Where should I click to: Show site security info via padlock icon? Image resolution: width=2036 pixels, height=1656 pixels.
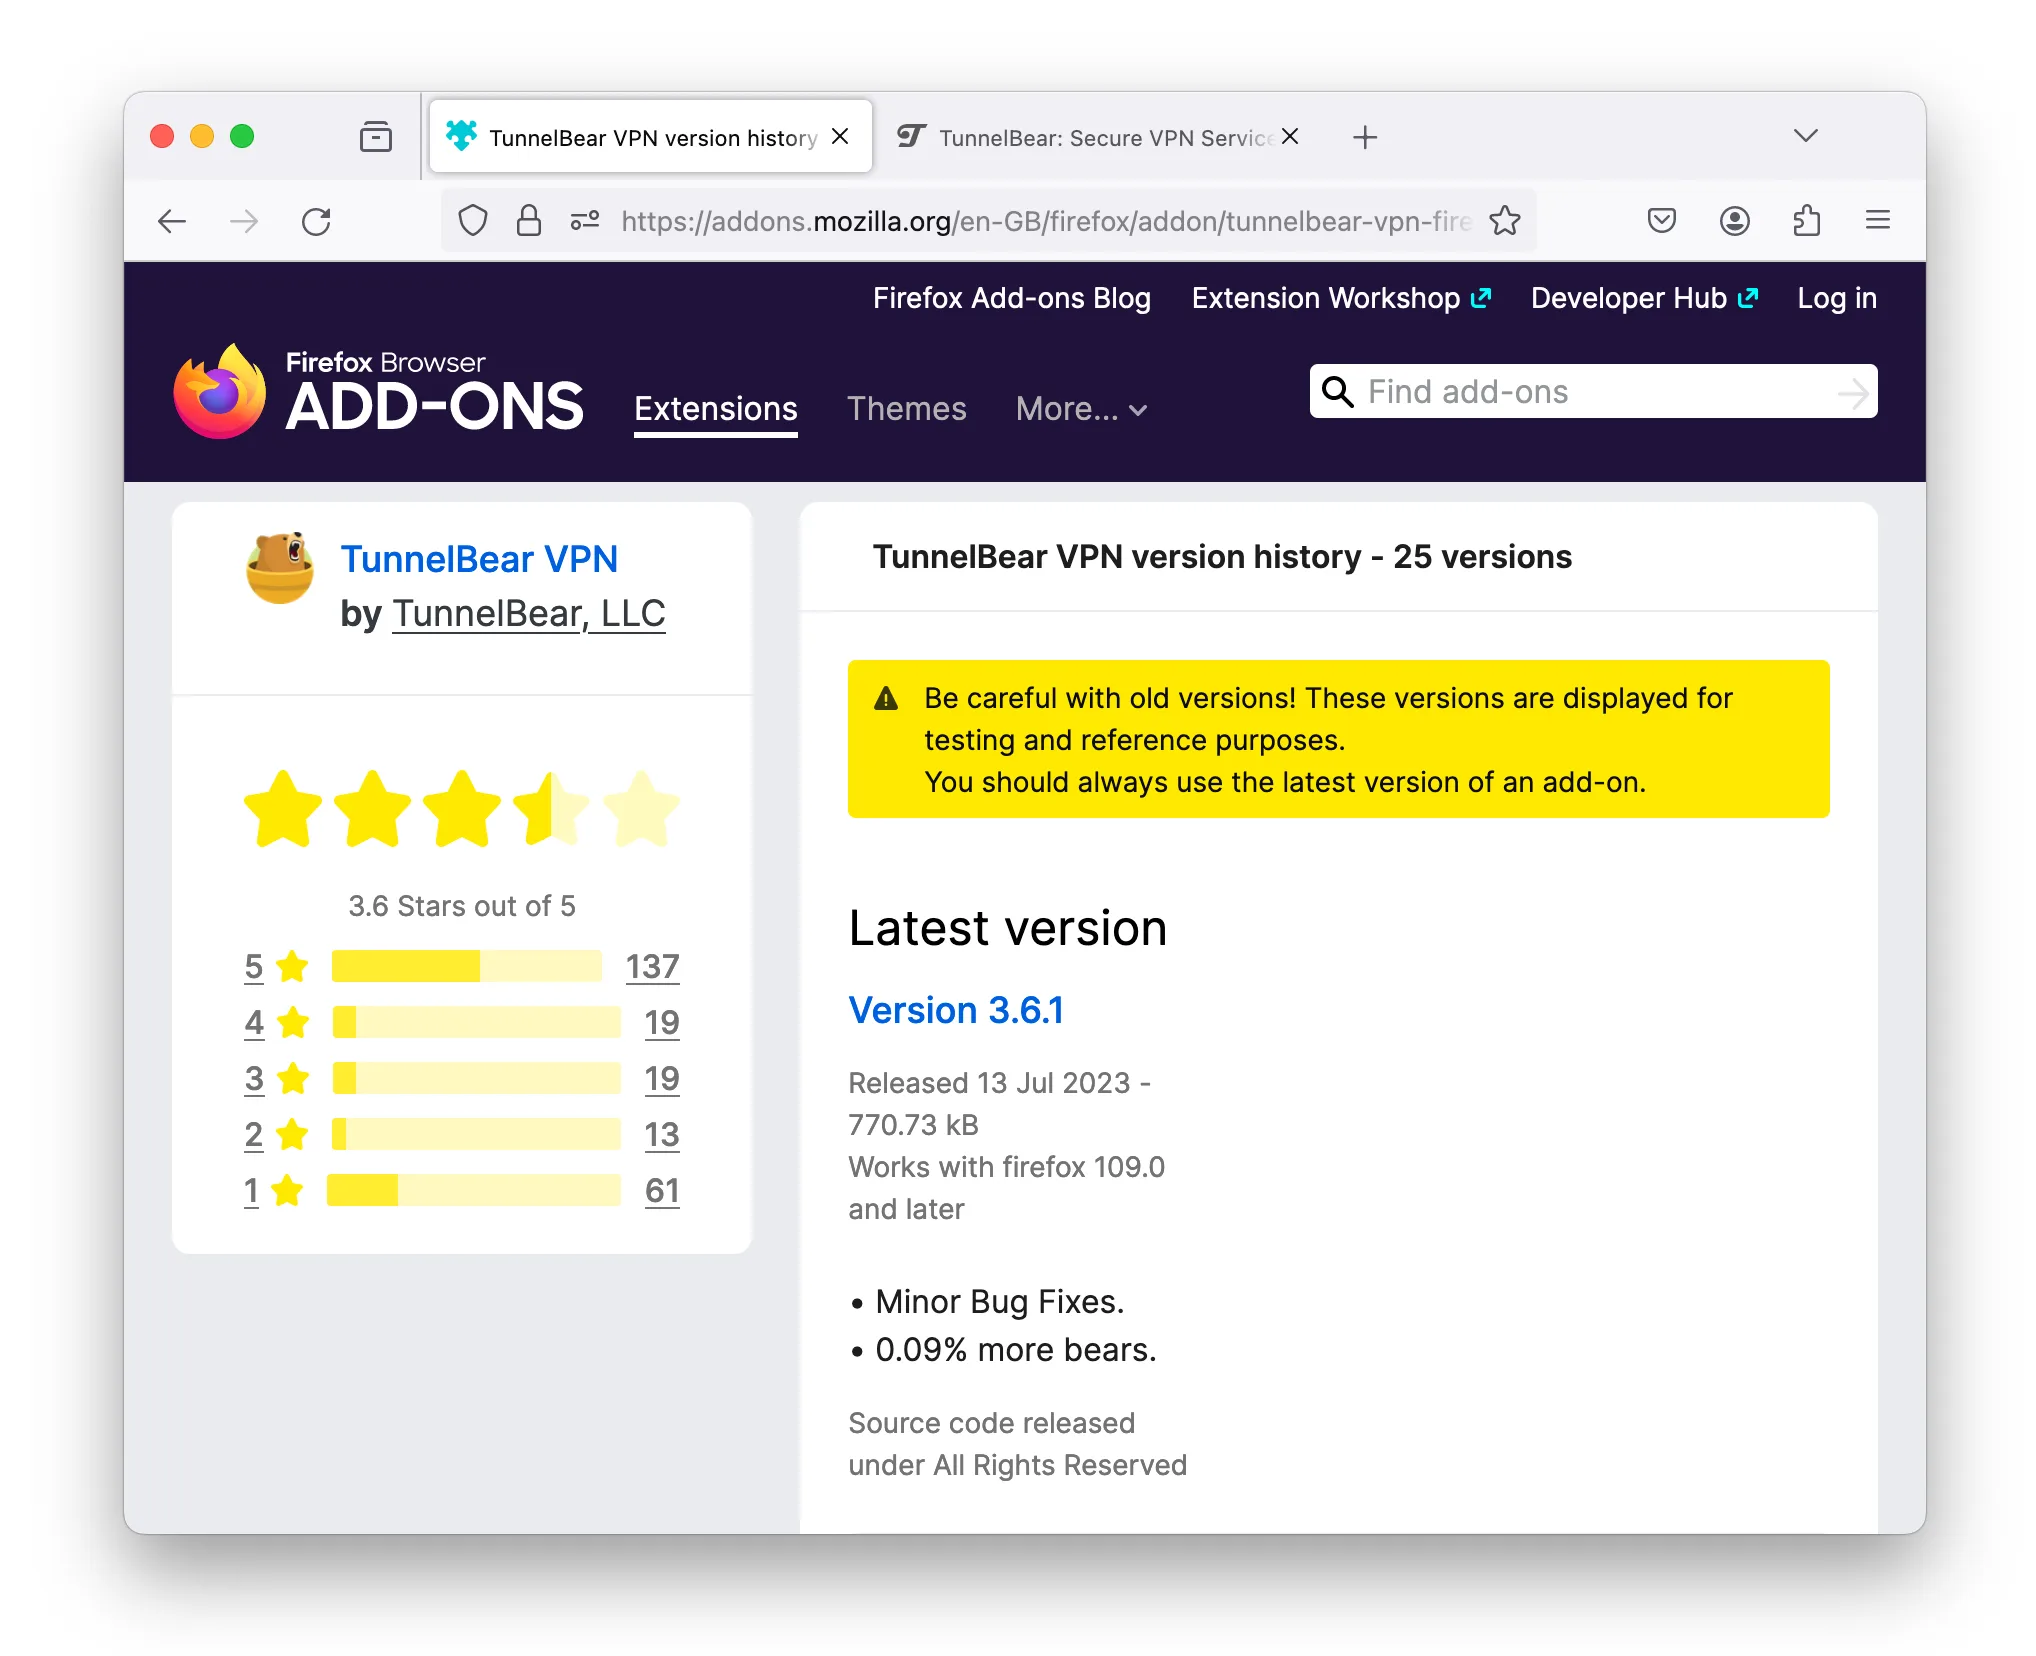click(528, 220)
